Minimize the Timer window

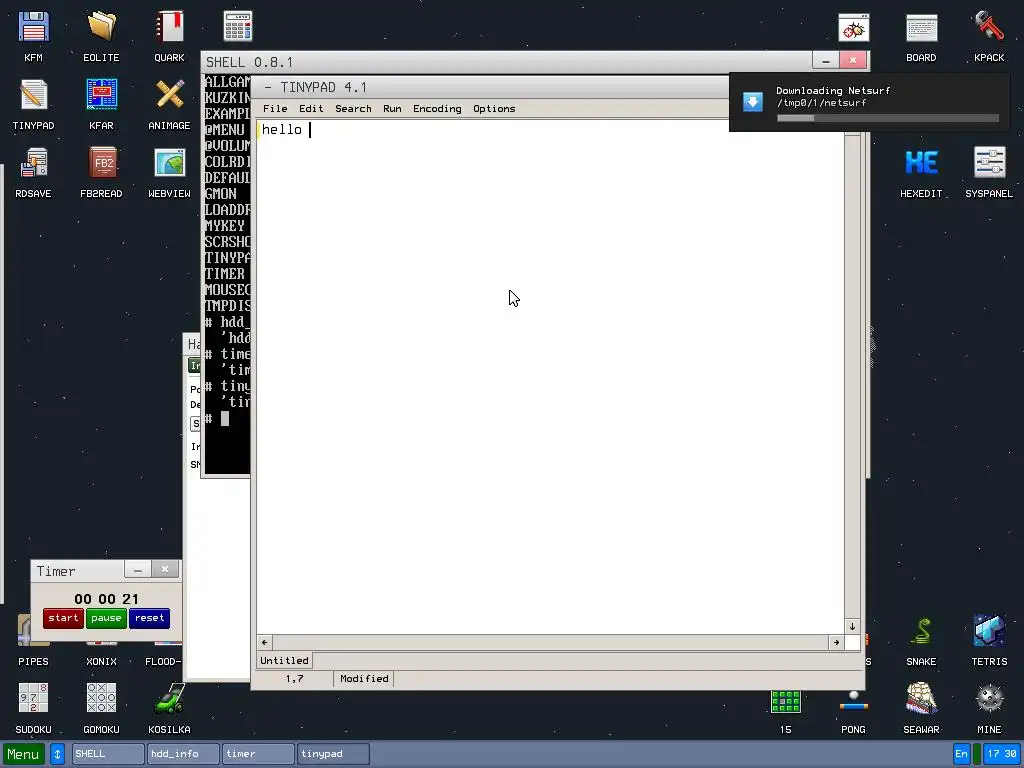(138, 570)
